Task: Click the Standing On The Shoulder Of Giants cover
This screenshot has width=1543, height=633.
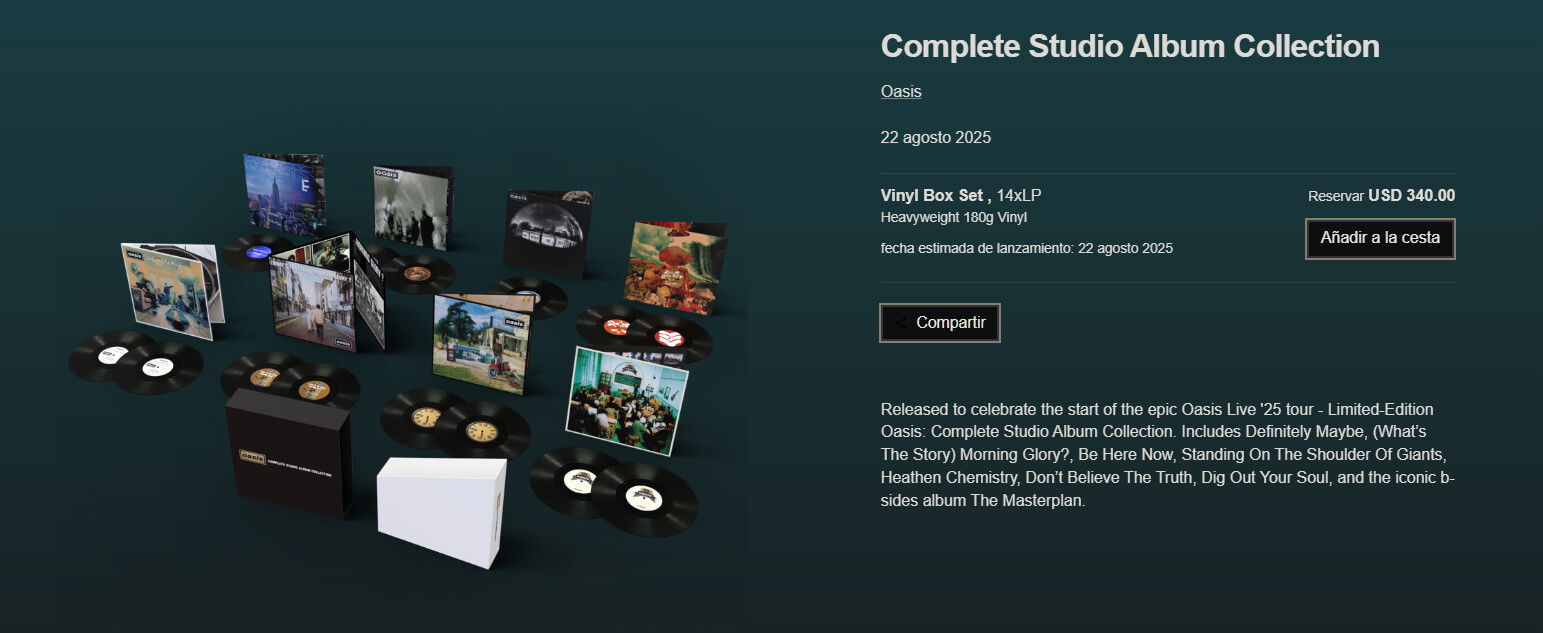Action: [285, 193]
